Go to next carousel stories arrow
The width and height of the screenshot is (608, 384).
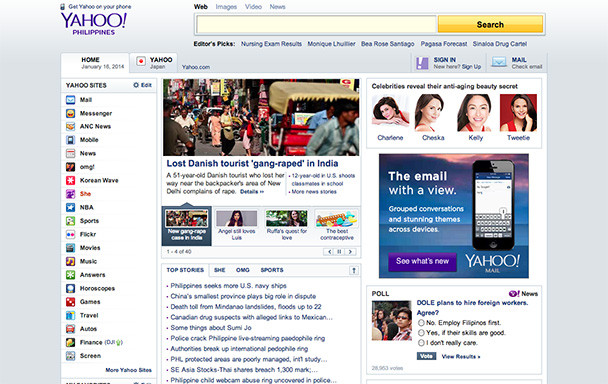tap(350, 252)
